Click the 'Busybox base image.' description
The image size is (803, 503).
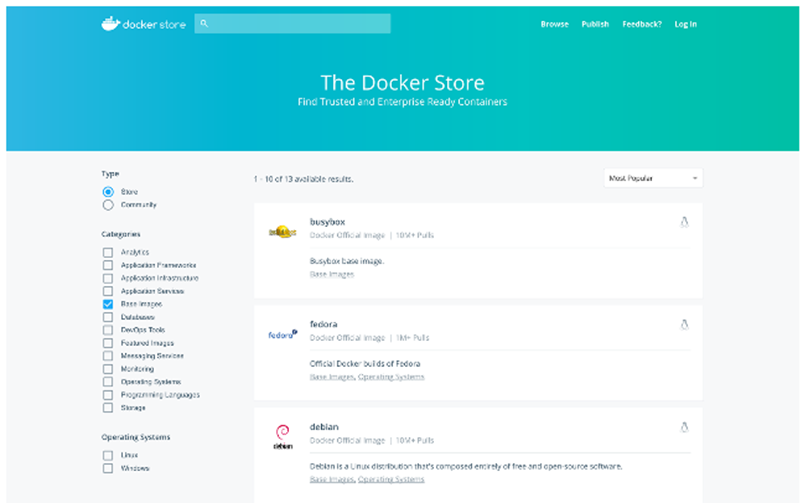pos(347,261)
